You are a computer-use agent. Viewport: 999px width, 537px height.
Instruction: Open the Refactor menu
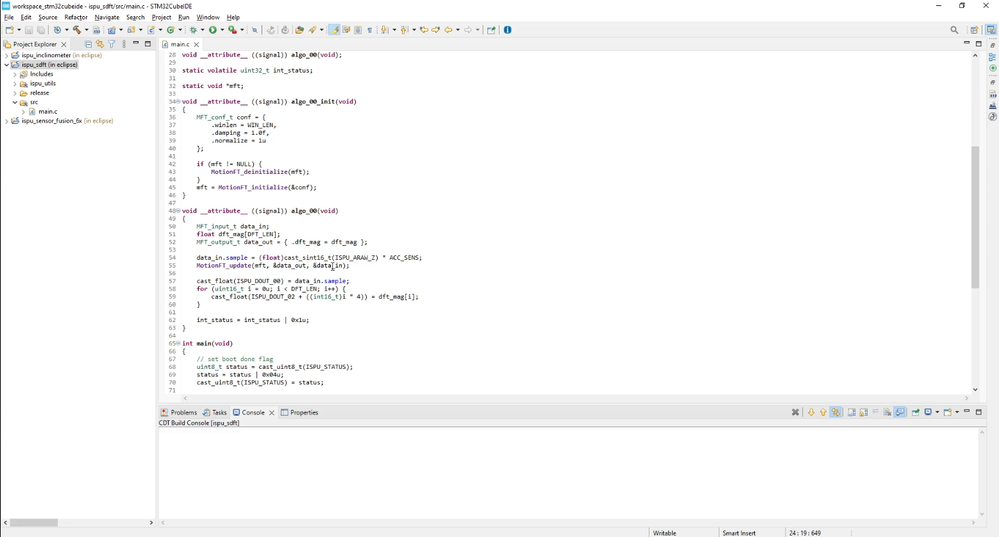tap(76, 17)
